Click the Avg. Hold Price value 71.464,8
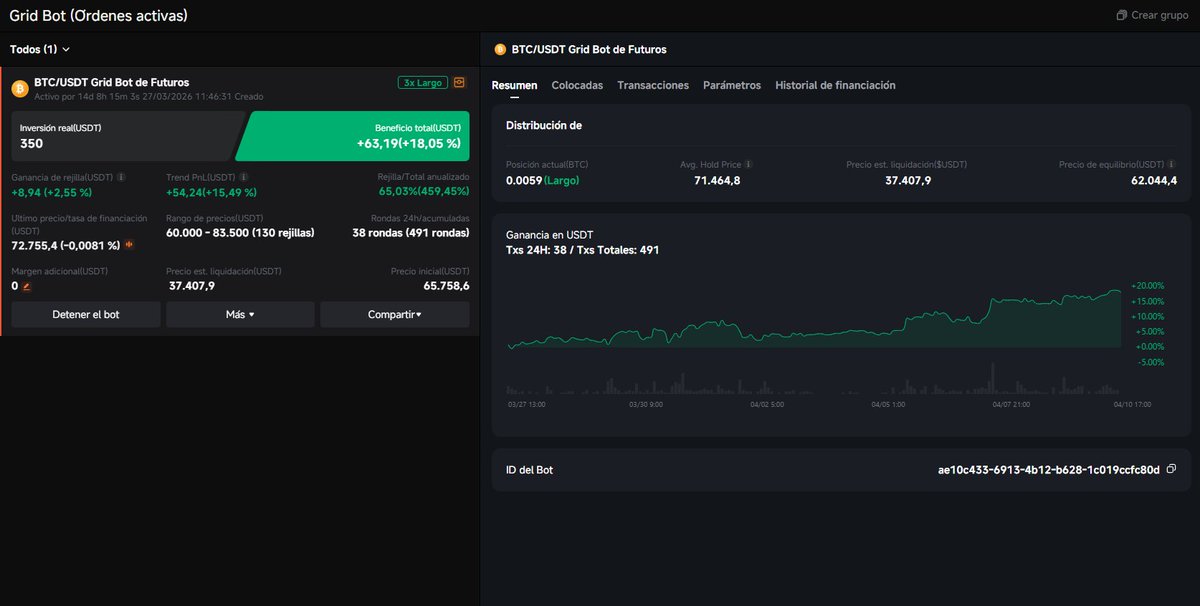This screenshot has width=1200, height=606. pyautogui.click(x=717, y=181)
